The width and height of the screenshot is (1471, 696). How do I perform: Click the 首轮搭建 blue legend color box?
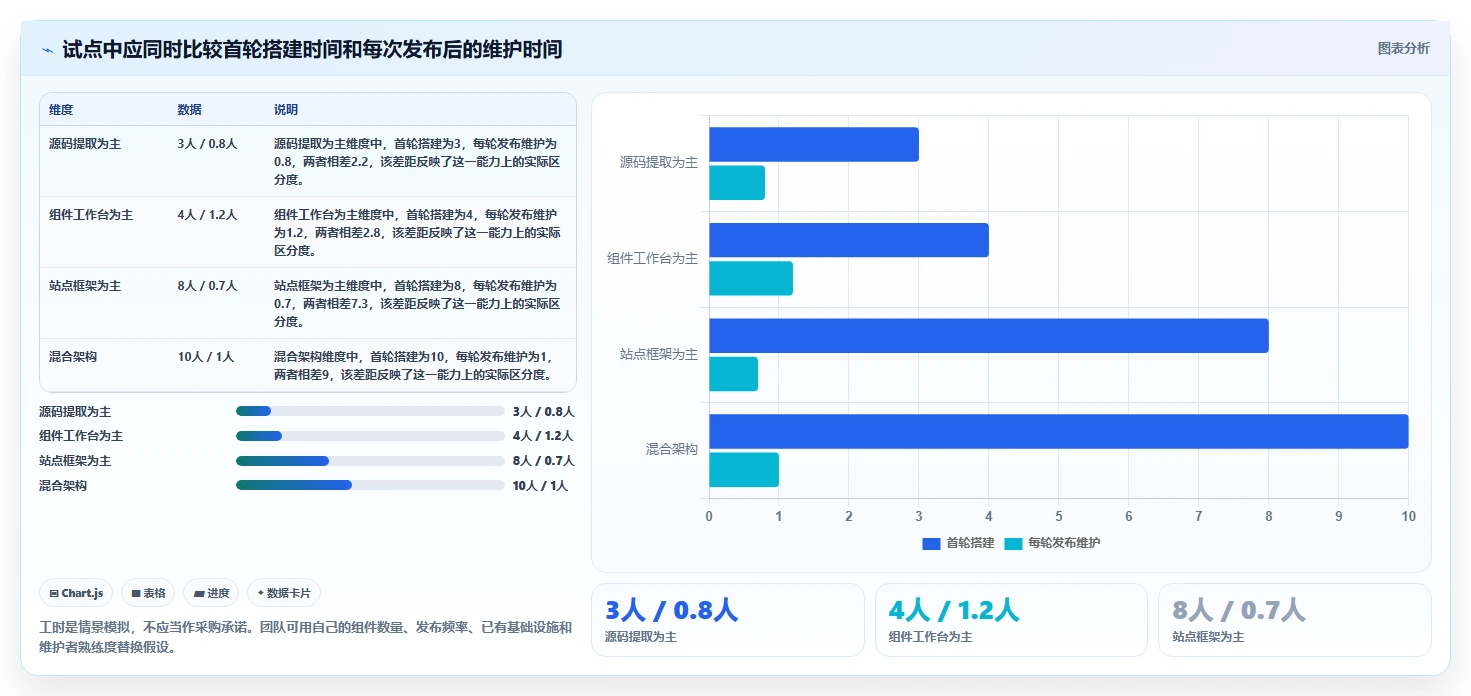[x=931, y=543]
